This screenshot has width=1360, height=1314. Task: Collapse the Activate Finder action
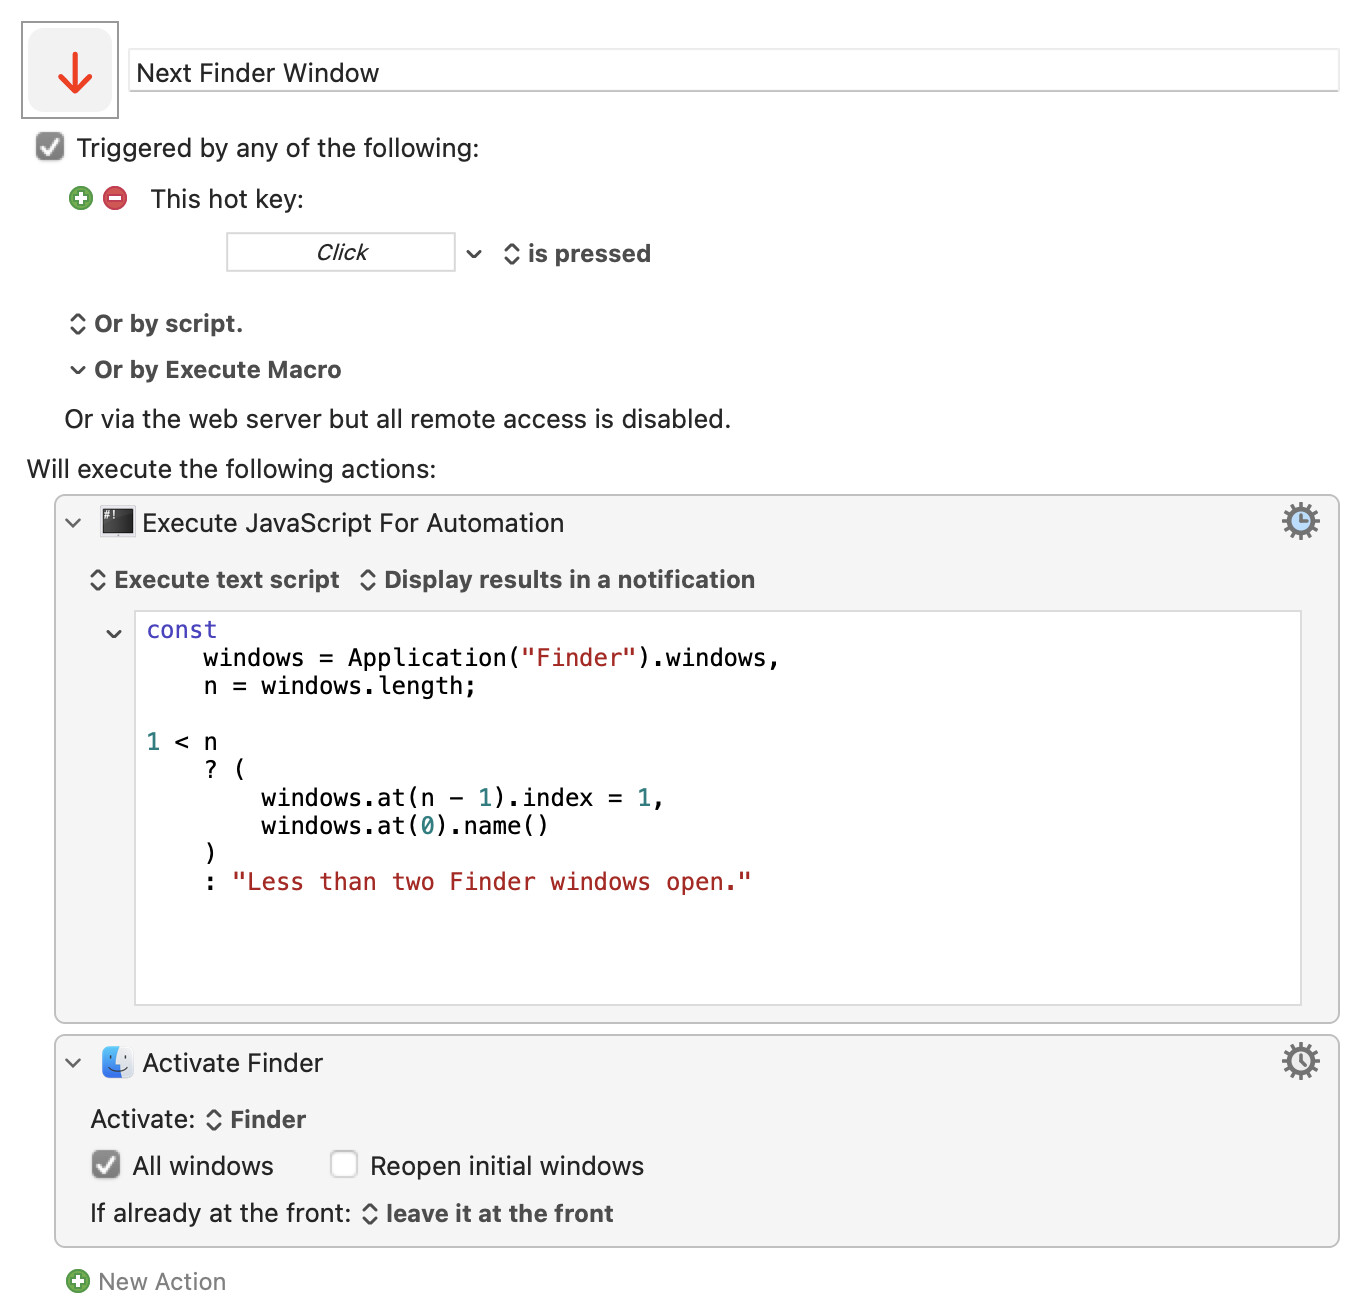tap(73, 1063)
